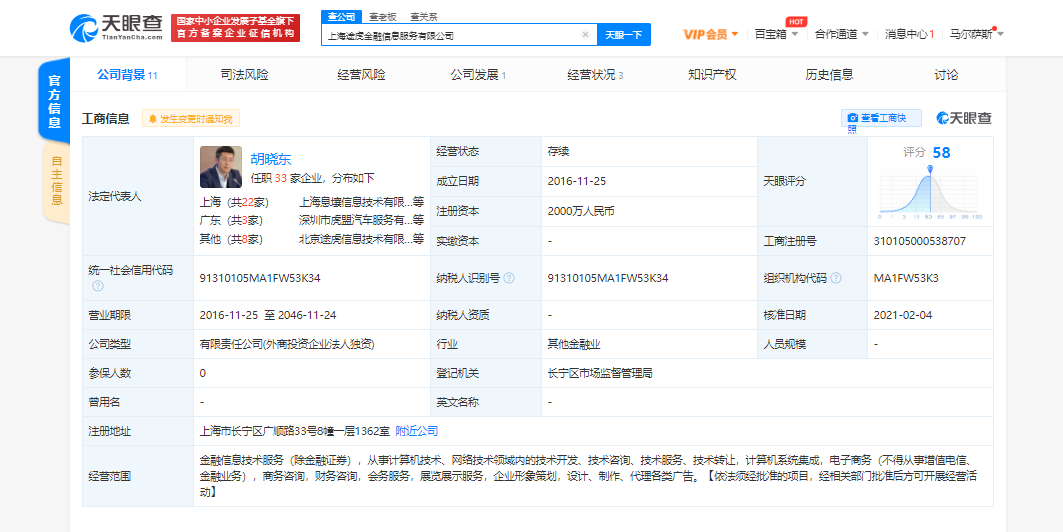This screenshot has width=1063, height=532.
Task: Click the 行业 value 其他金融业
Action: (x=574, y=344)
